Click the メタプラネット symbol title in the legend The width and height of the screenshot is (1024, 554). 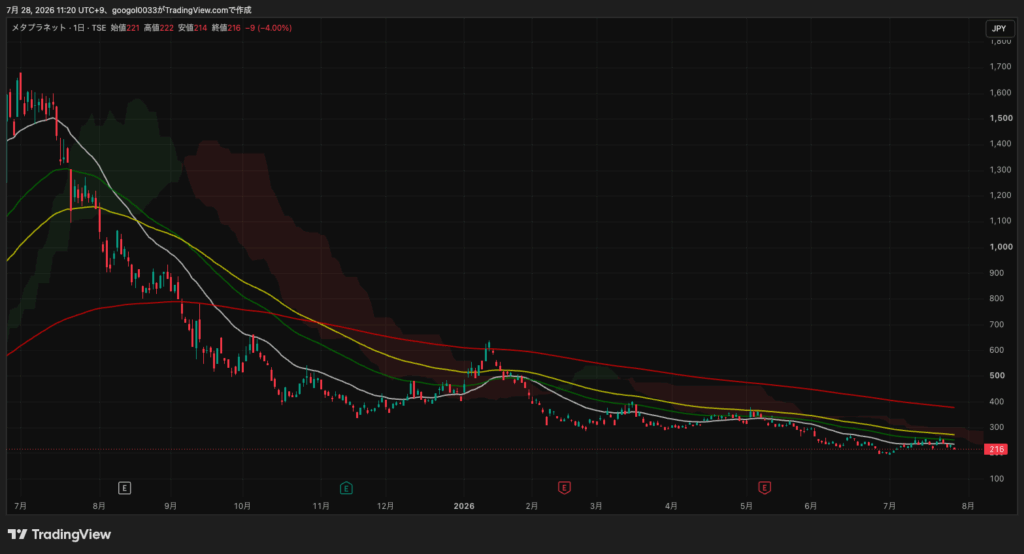click(x=39, y=28)
